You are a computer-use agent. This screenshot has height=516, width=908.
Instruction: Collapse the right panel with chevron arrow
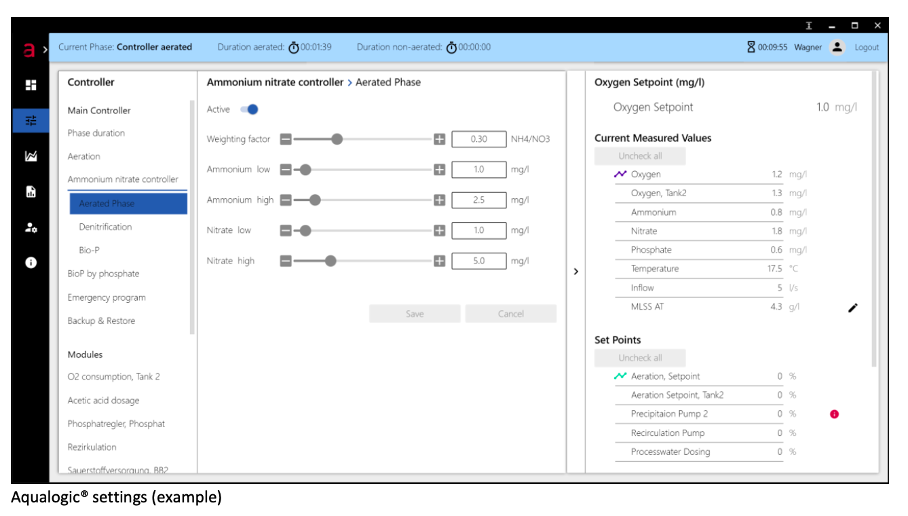576,271
